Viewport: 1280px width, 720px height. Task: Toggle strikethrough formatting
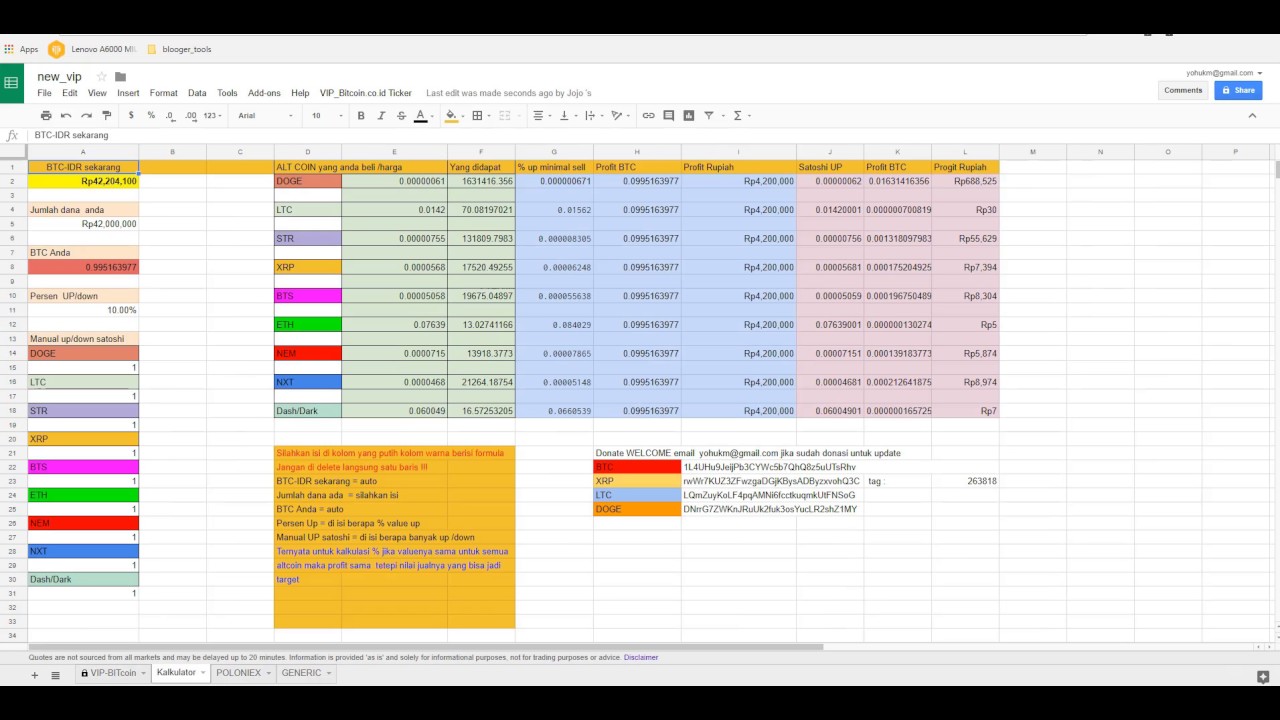pyautogui.click(x=401, y=116)
